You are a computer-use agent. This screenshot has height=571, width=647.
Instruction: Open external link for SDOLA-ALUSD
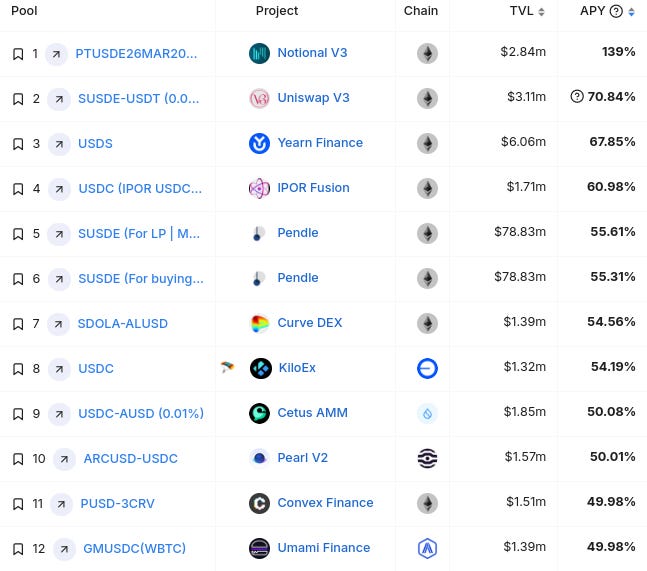(x=58, y=324)
